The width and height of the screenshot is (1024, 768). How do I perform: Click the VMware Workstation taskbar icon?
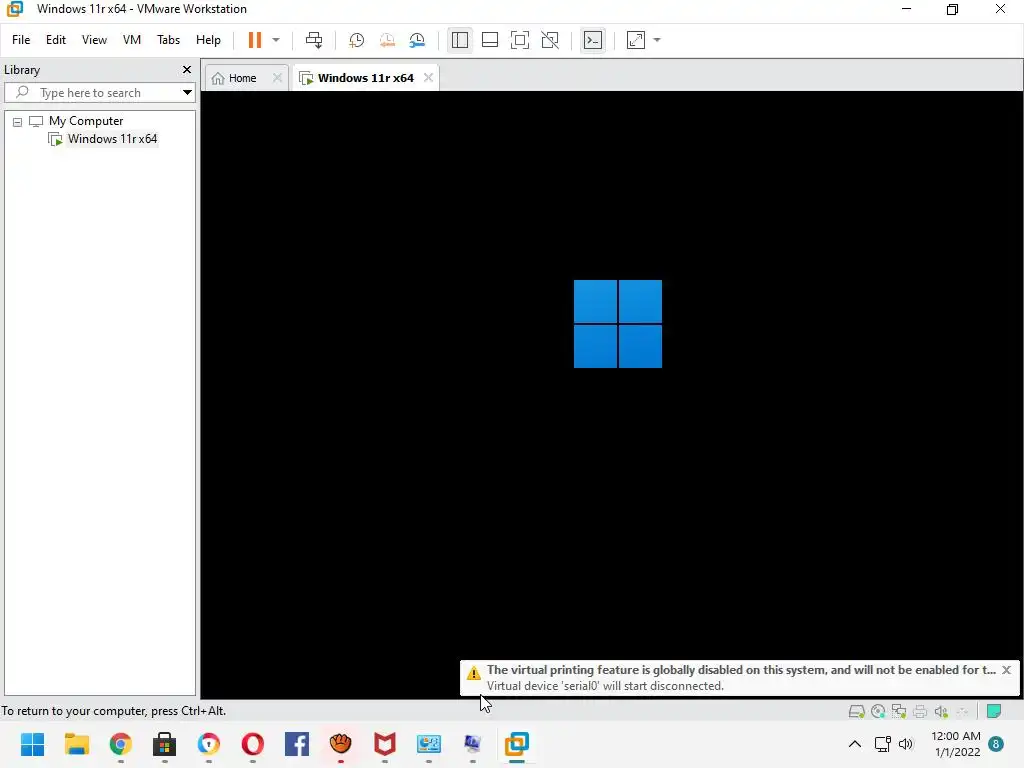click(517, 744)
